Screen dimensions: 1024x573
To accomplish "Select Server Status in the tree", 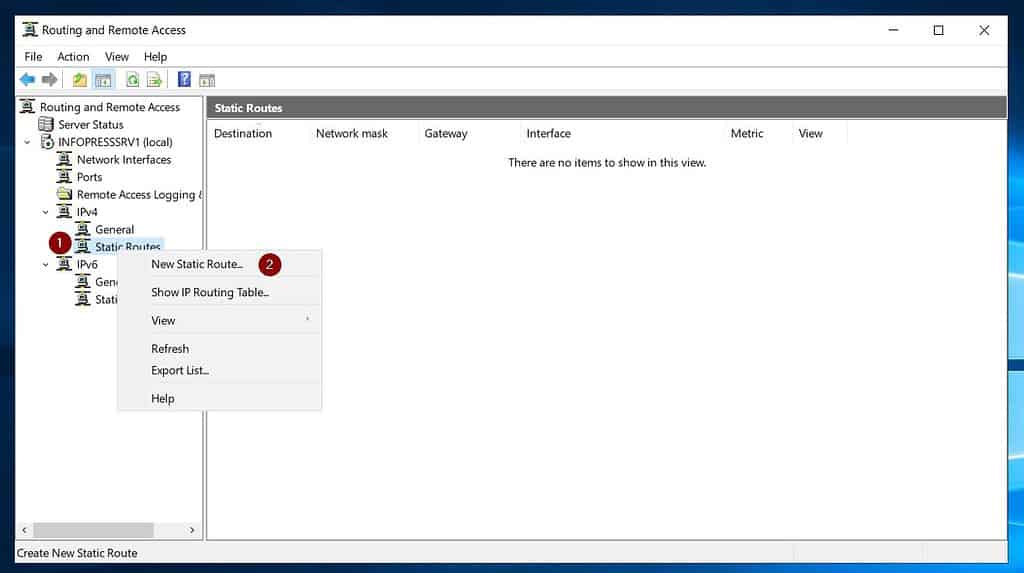I will coord(91,124).
